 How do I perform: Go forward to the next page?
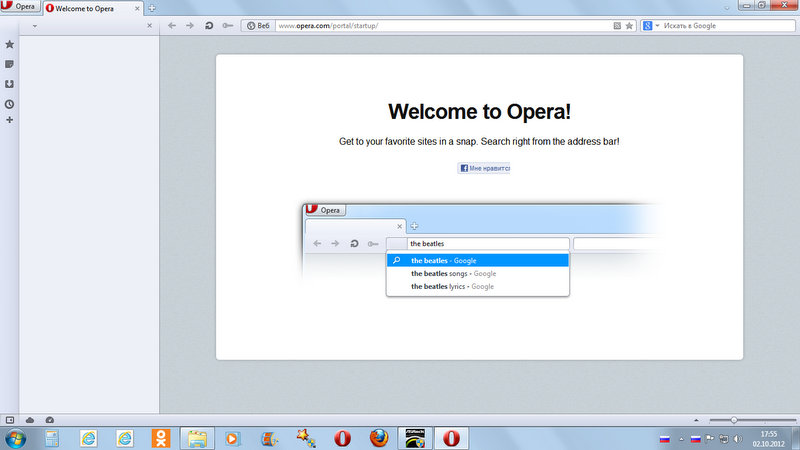pos(190,26)
